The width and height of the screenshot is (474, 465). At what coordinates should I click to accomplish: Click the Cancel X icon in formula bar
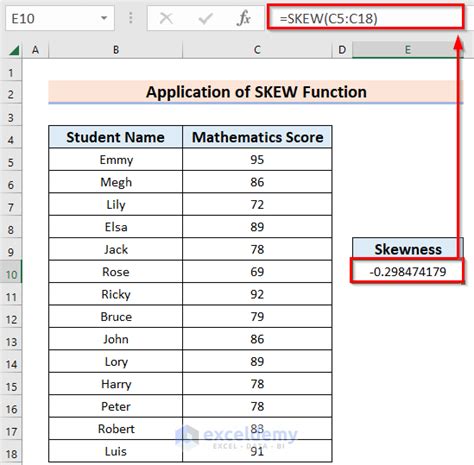[x=166, y=18]
